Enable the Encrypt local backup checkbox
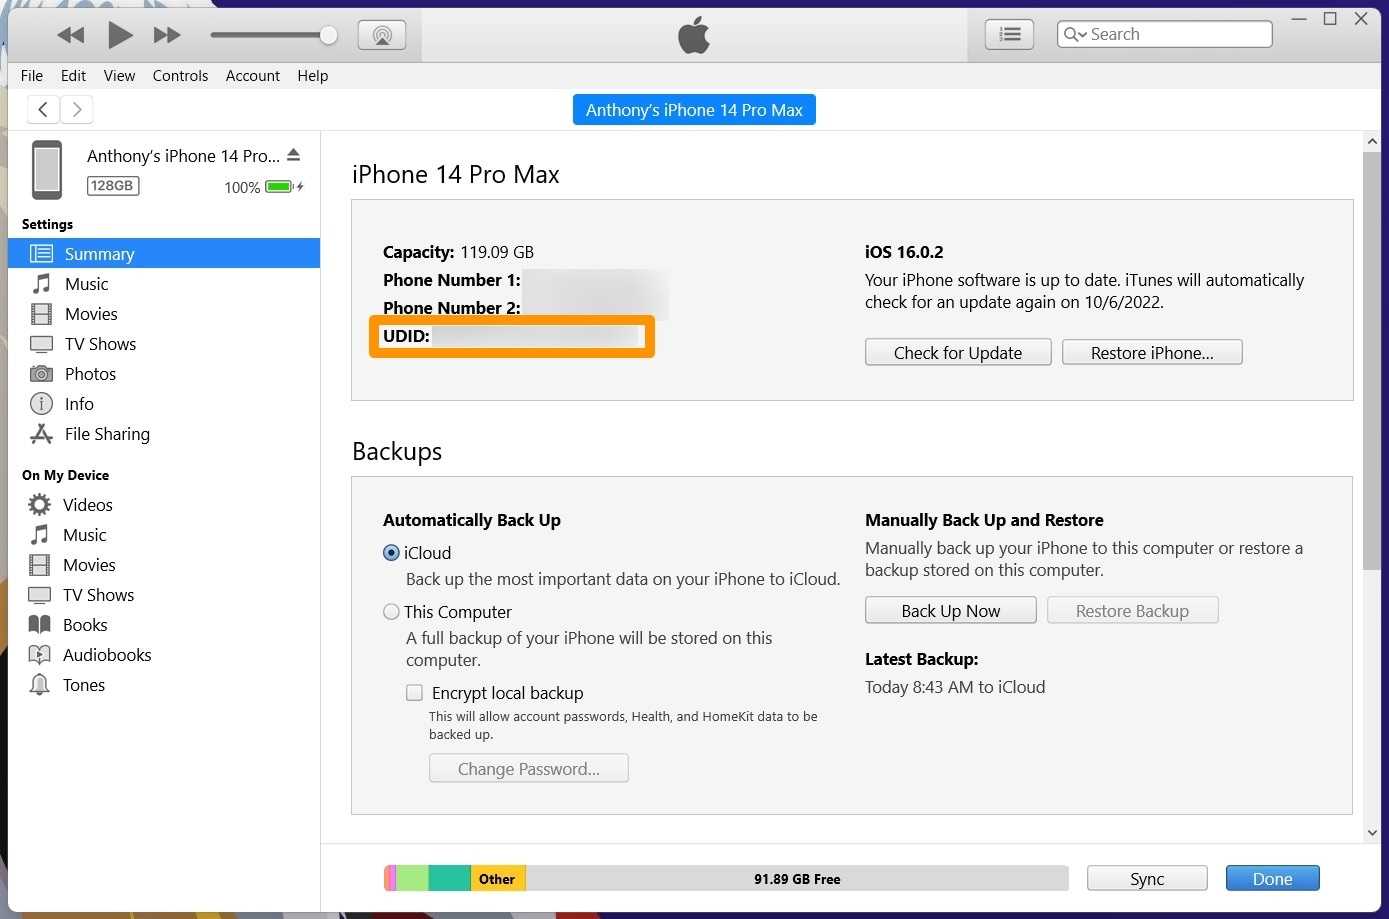 [414, 693]
